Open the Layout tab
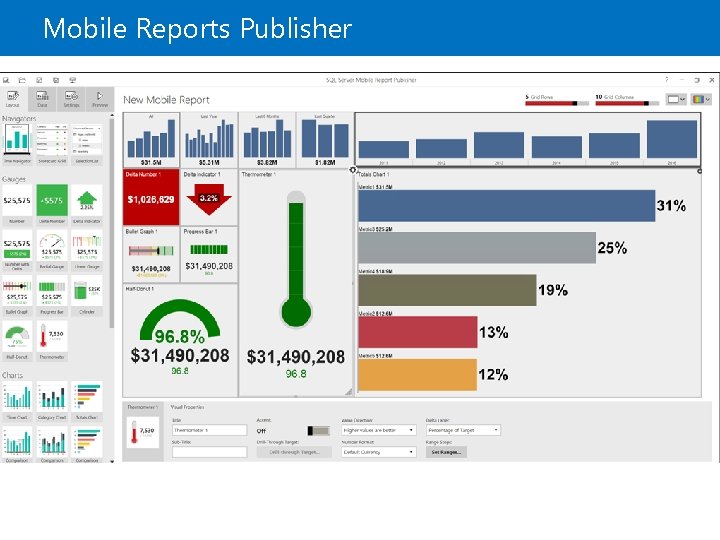Screen dimensions: 720x540 tap(13, 99)
